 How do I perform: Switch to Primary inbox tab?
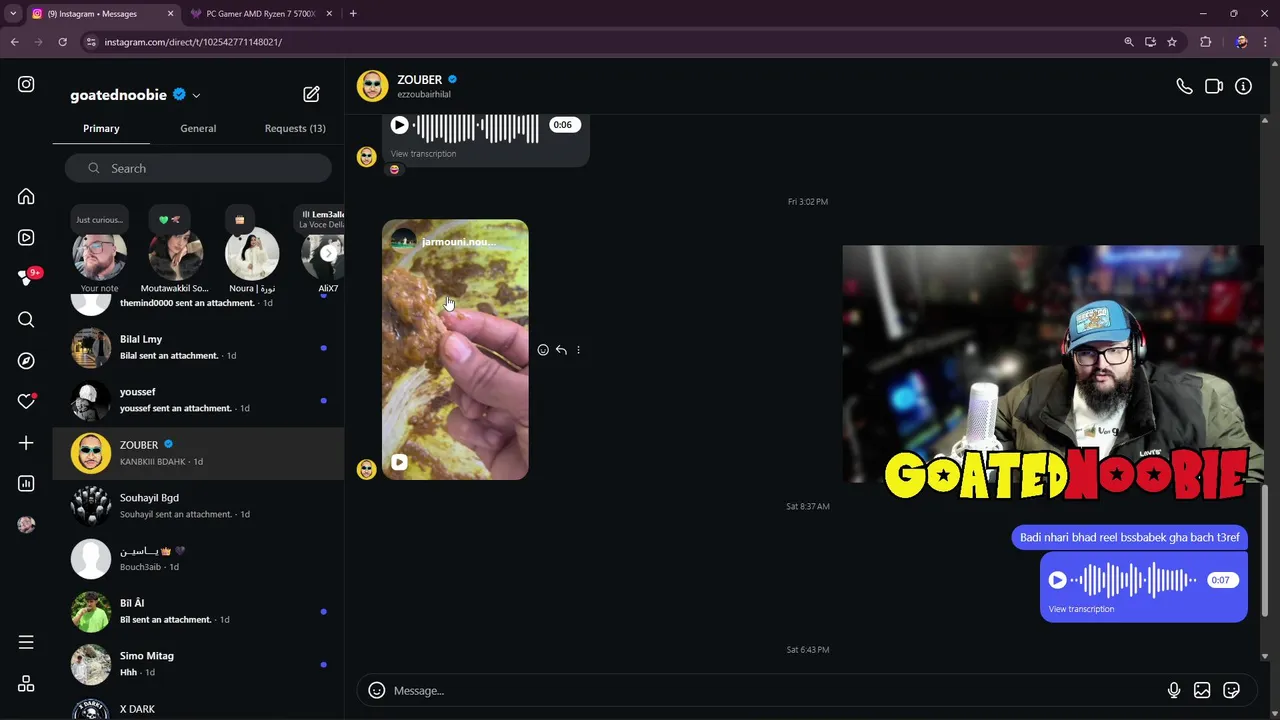[101, 128]
